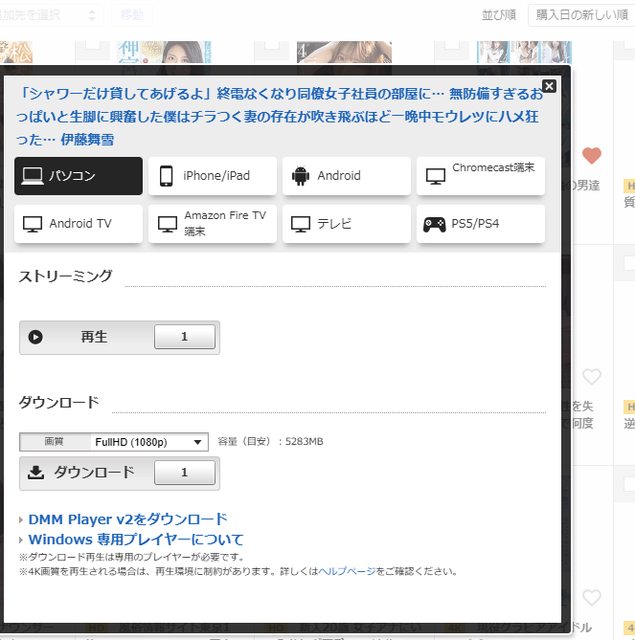
Task: Pick the PS5/PS4 gamepad icon
Action: point(434,224)
